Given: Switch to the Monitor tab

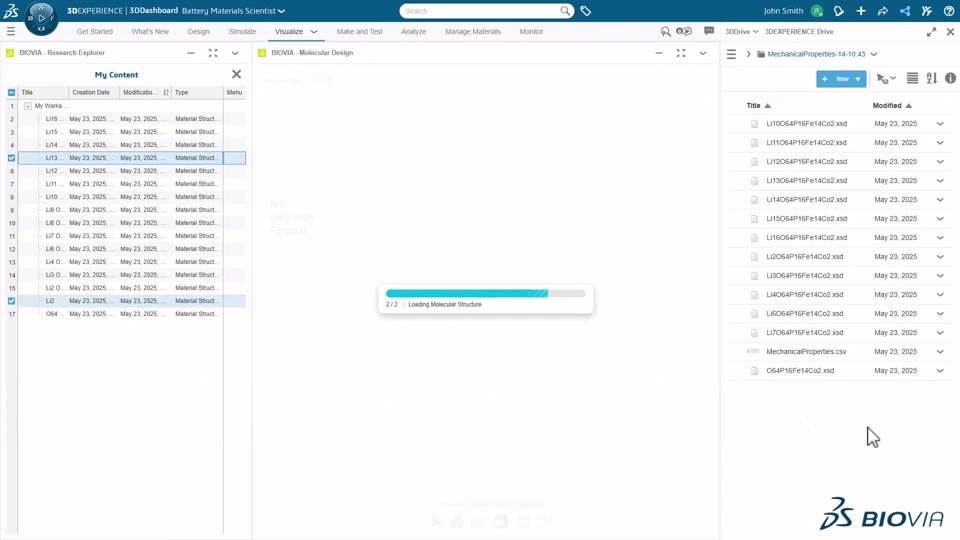Looking at the screenshot, I should coord(531,31).
